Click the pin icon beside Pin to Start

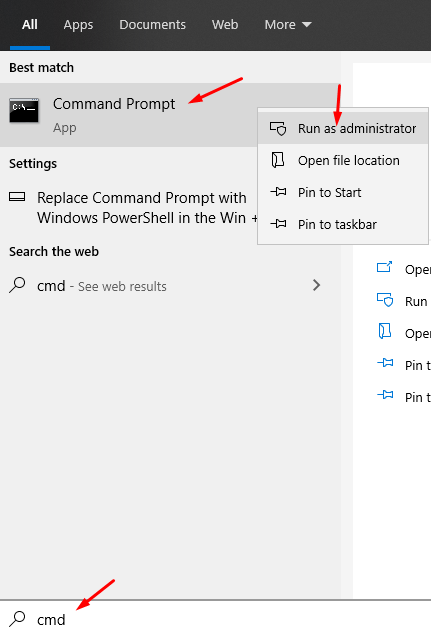click(x=278, y=192)
